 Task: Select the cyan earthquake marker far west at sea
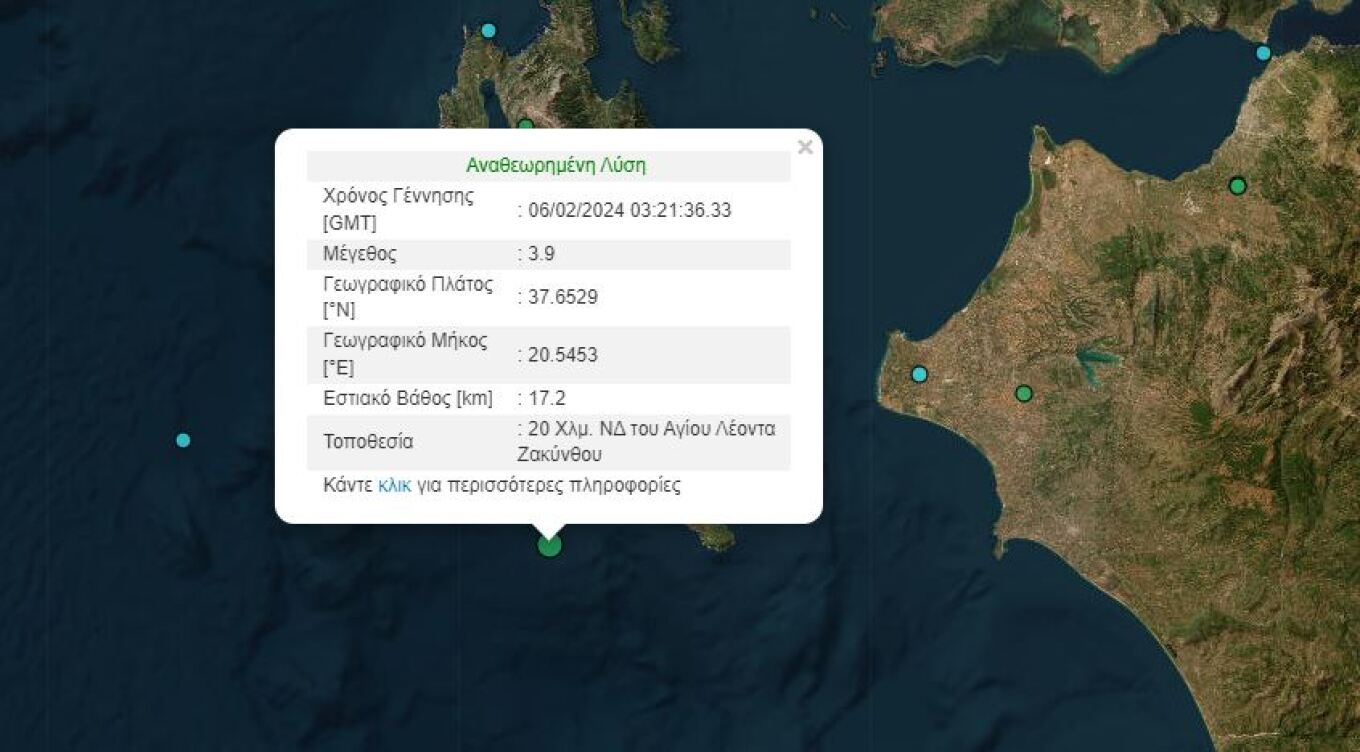pyautogui.click(x=183, y=440)
